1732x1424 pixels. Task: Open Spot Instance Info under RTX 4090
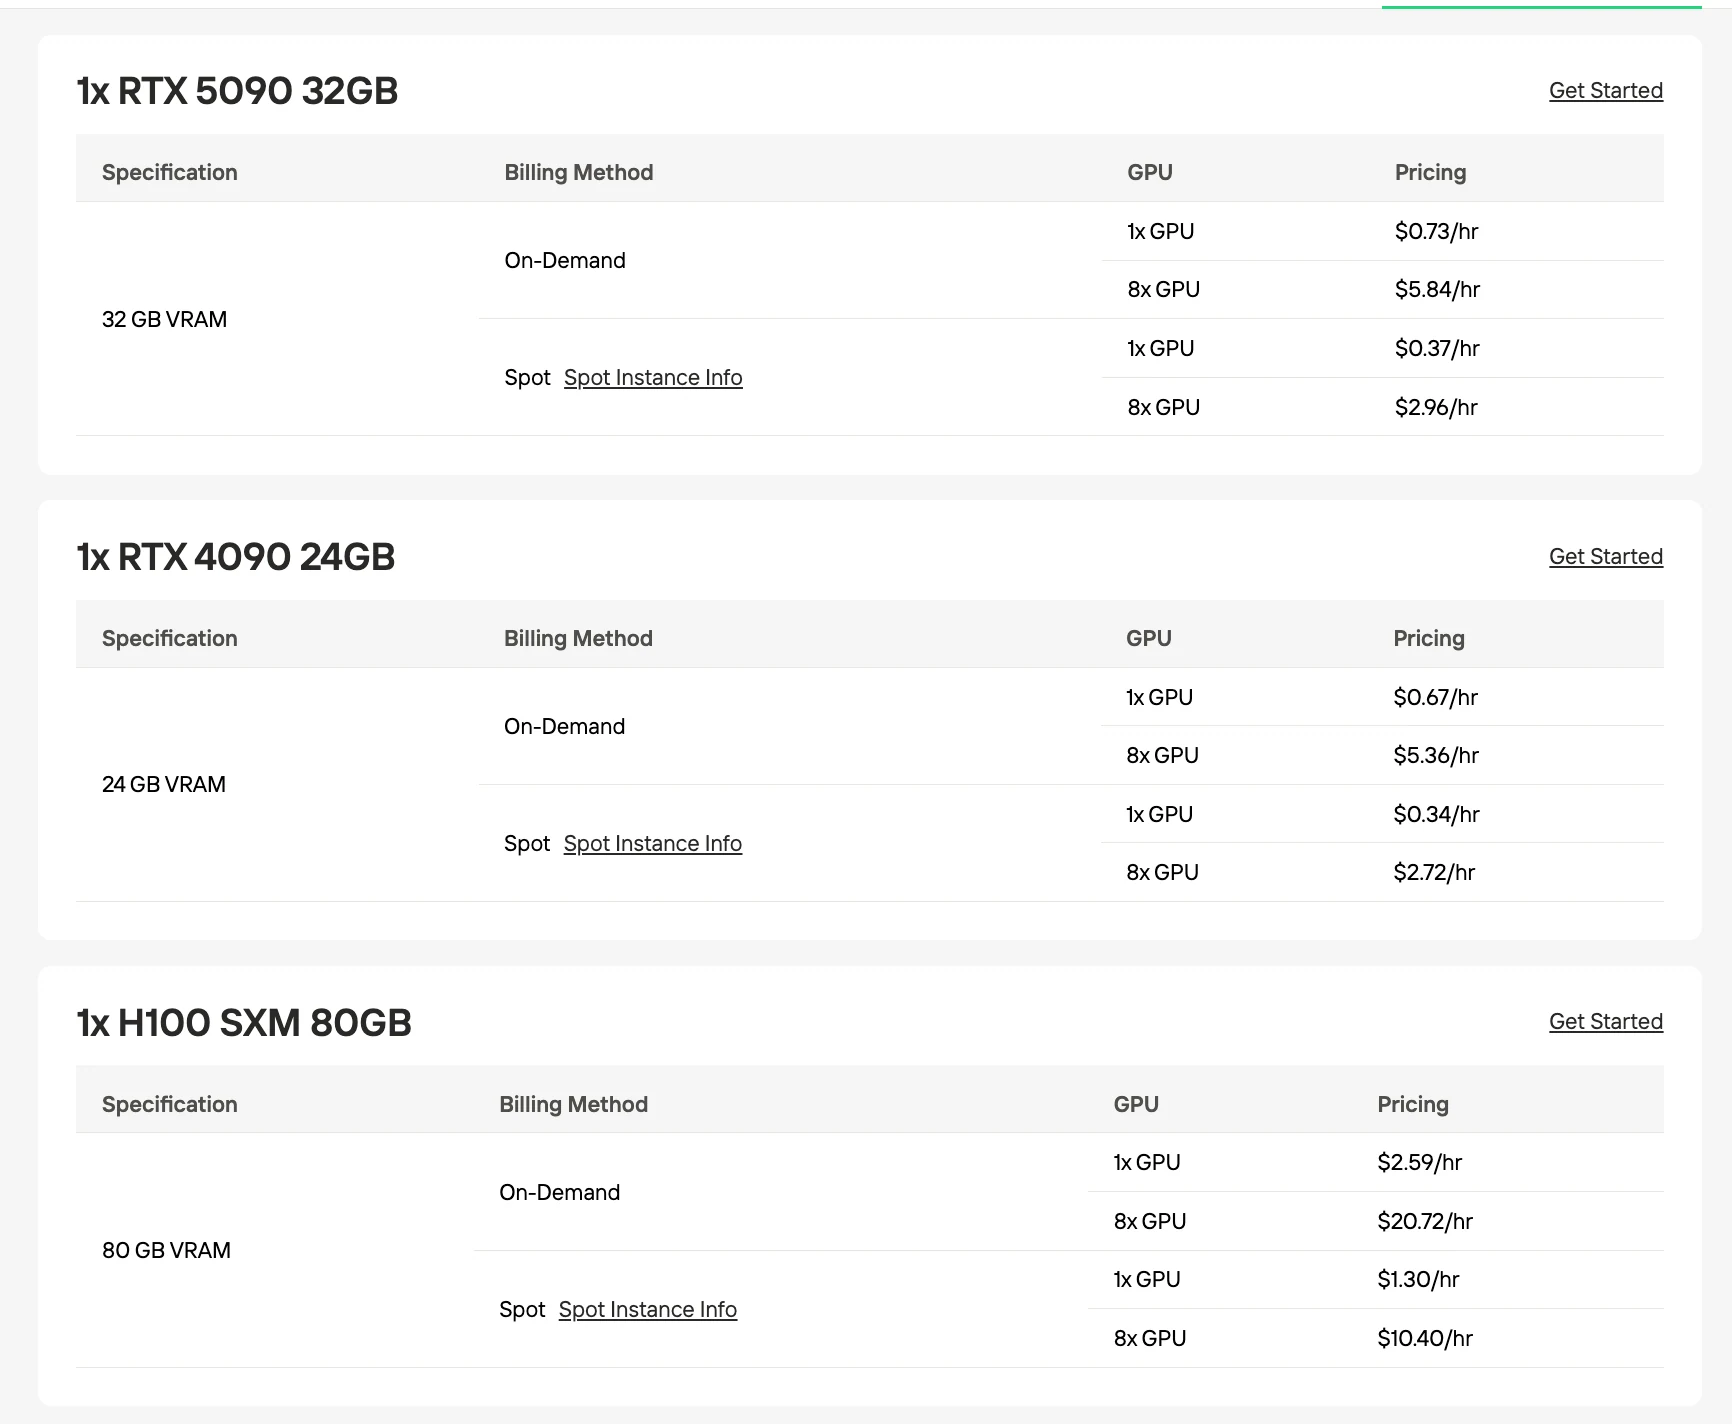click(653, 843)
